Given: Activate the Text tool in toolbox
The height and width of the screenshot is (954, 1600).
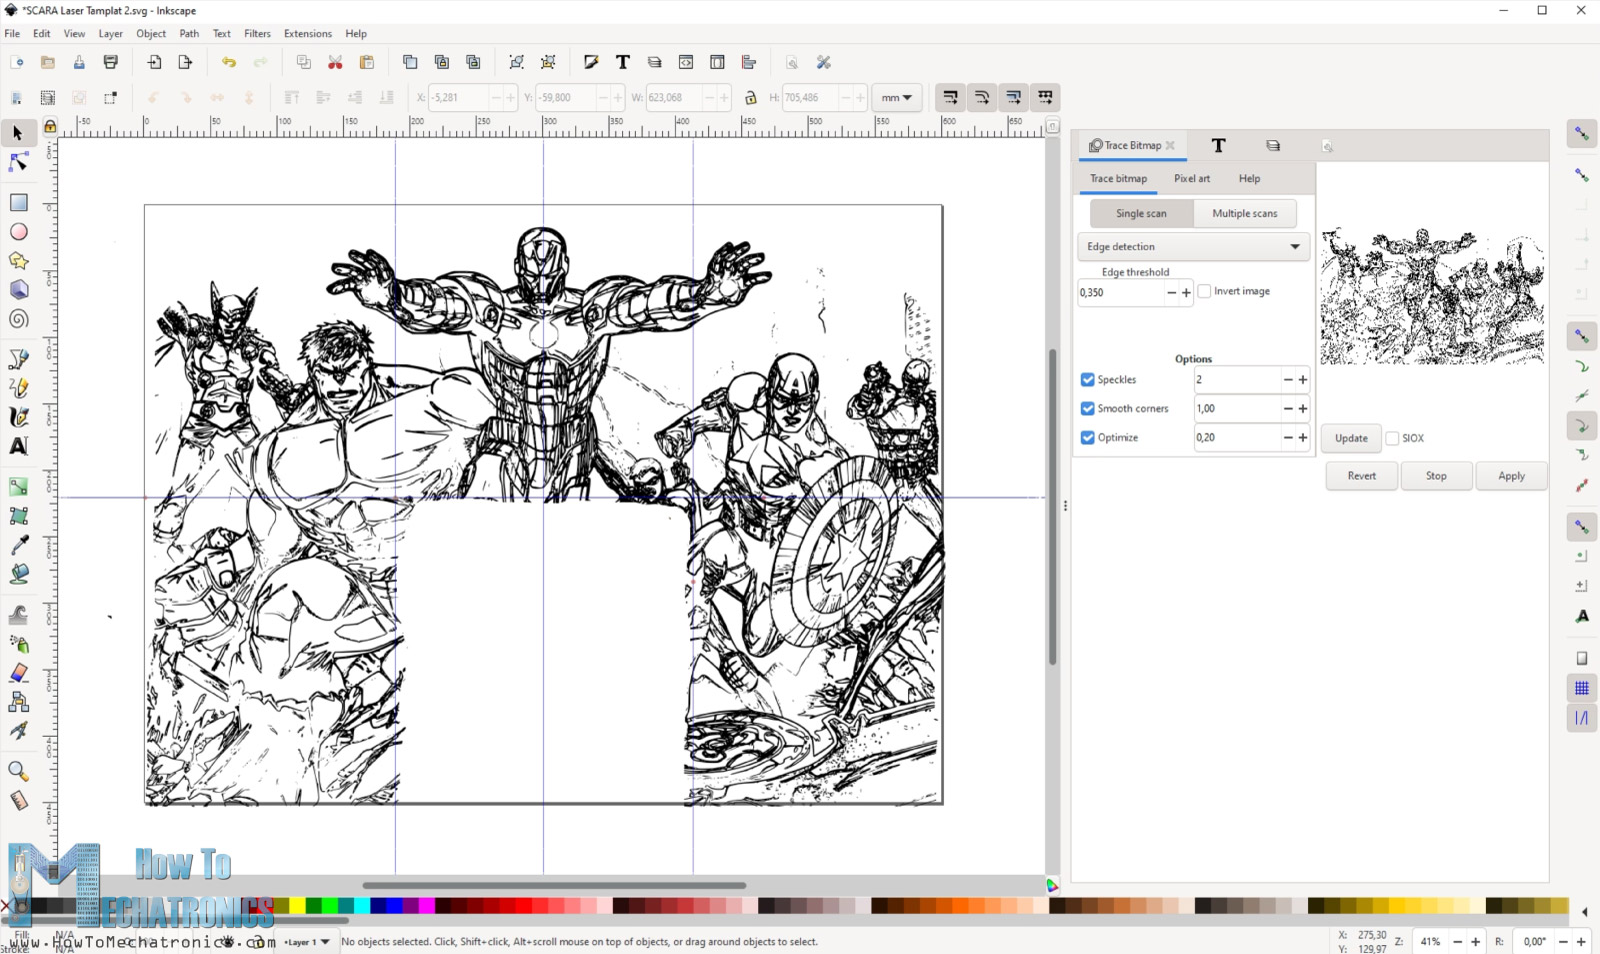Looking at the screenshot, I should click(x=18, y=446).
